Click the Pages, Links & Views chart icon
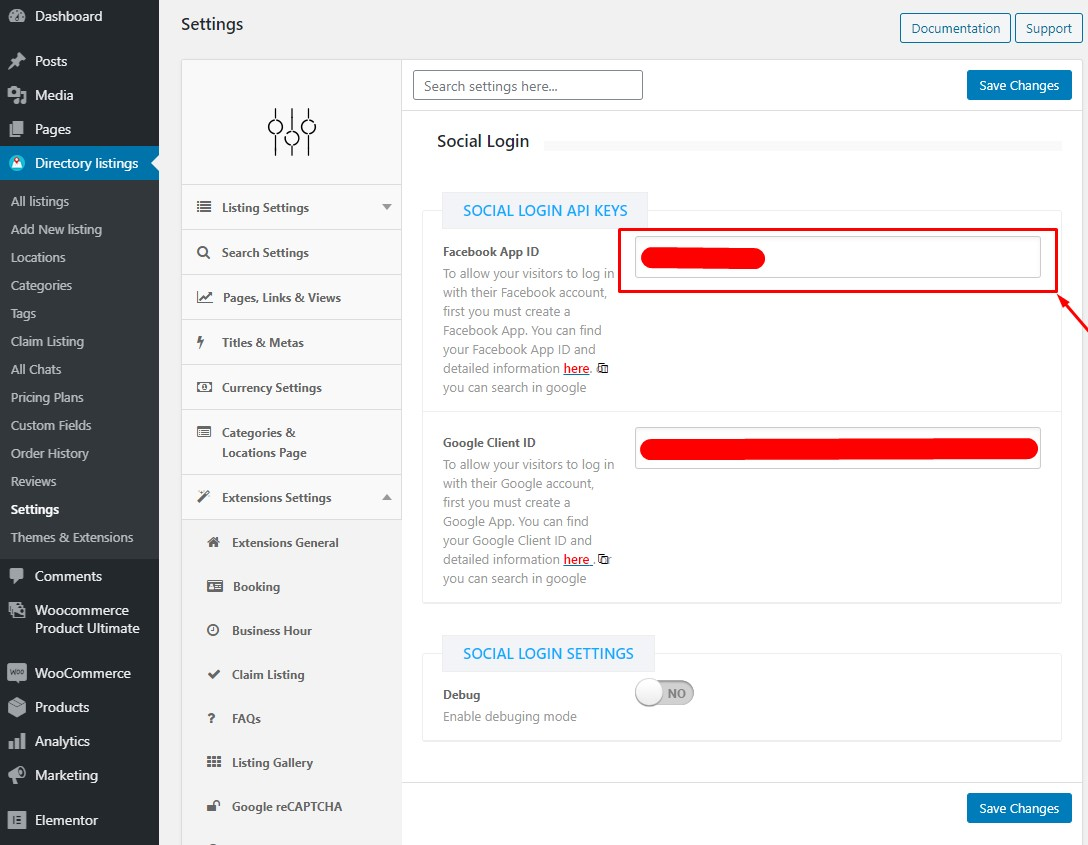The width and height of the screenshot is (1088, 845). (205, 297)
